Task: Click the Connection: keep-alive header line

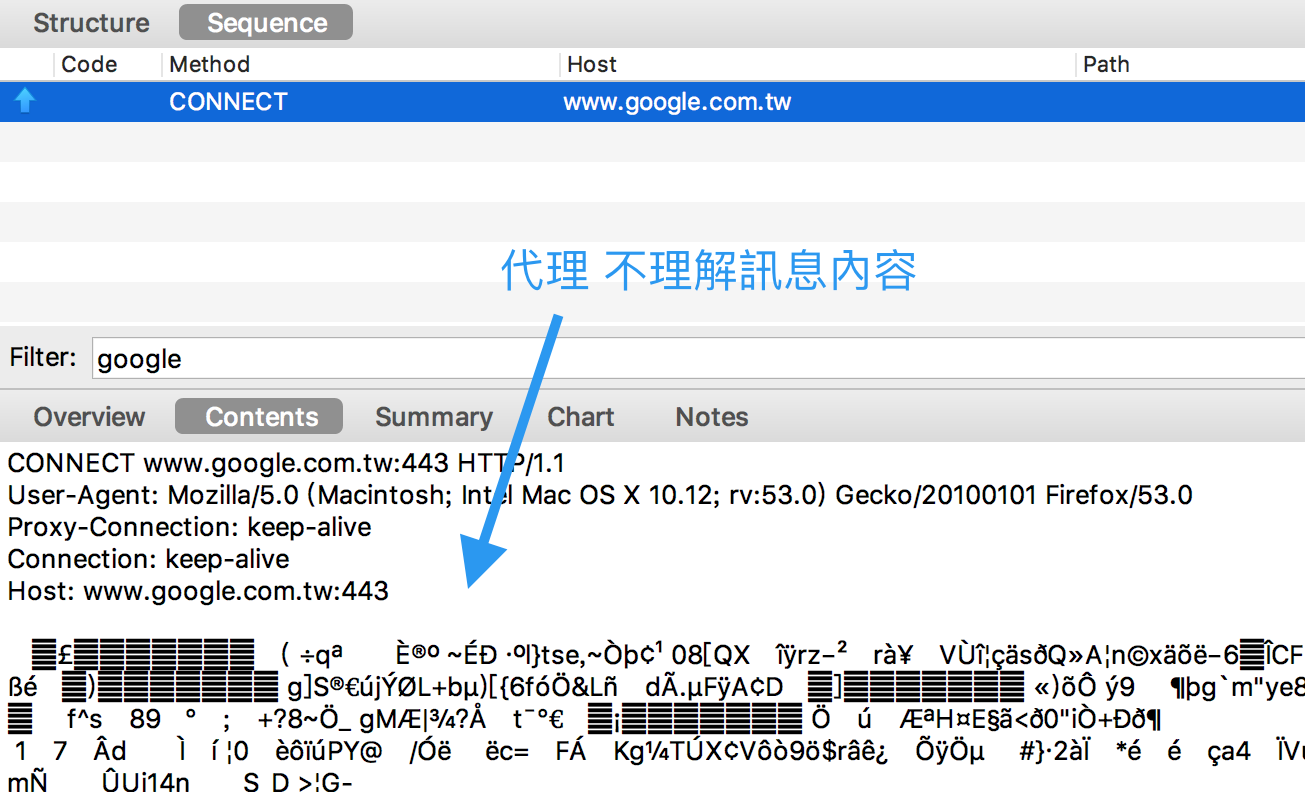Action: [x=148, y=559]
